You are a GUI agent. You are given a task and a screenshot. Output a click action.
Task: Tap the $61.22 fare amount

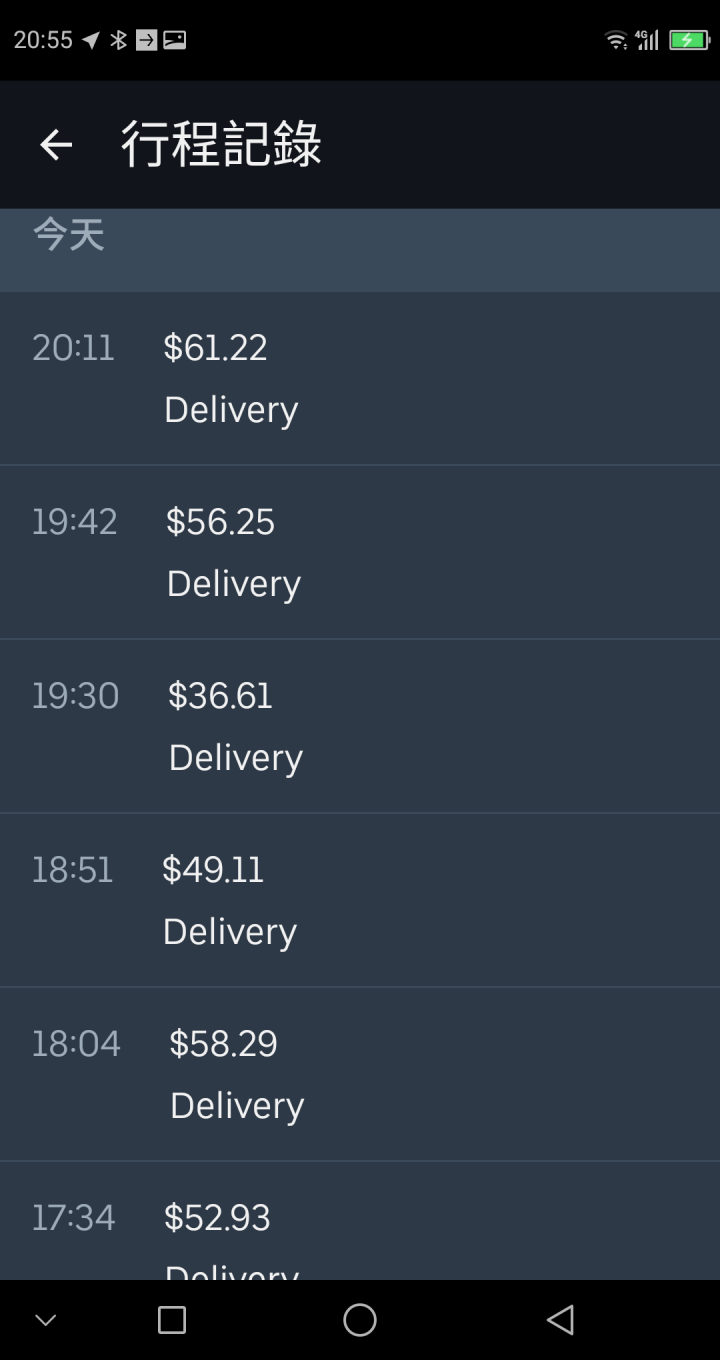(216, 348)
